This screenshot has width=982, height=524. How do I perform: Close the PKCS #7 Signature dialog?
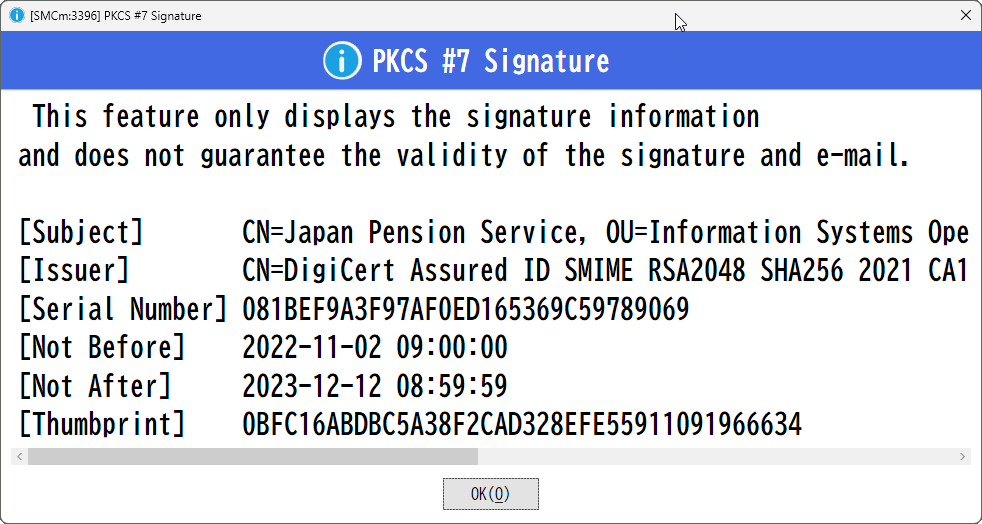[966, 16]
